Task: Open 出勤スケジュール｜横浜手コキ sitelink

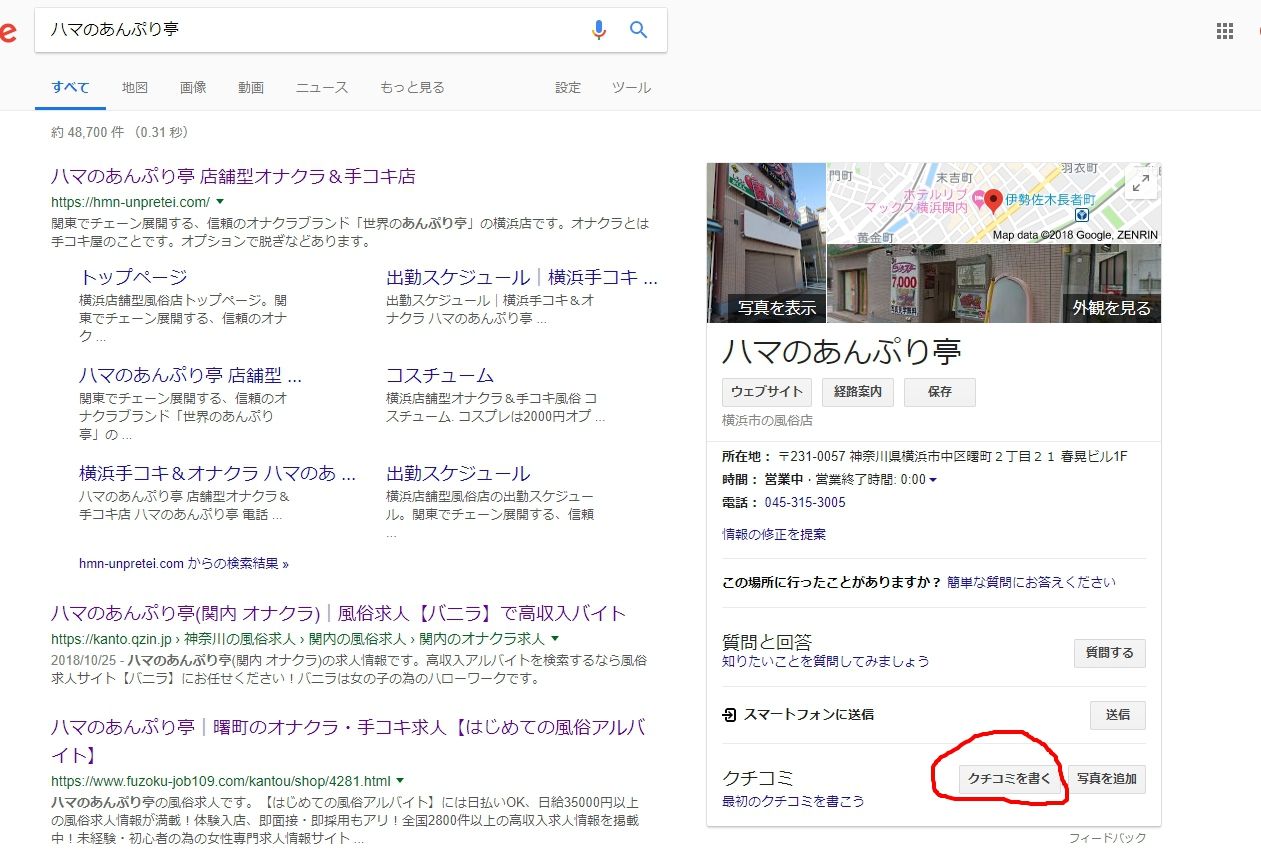Action: (522, 277)
